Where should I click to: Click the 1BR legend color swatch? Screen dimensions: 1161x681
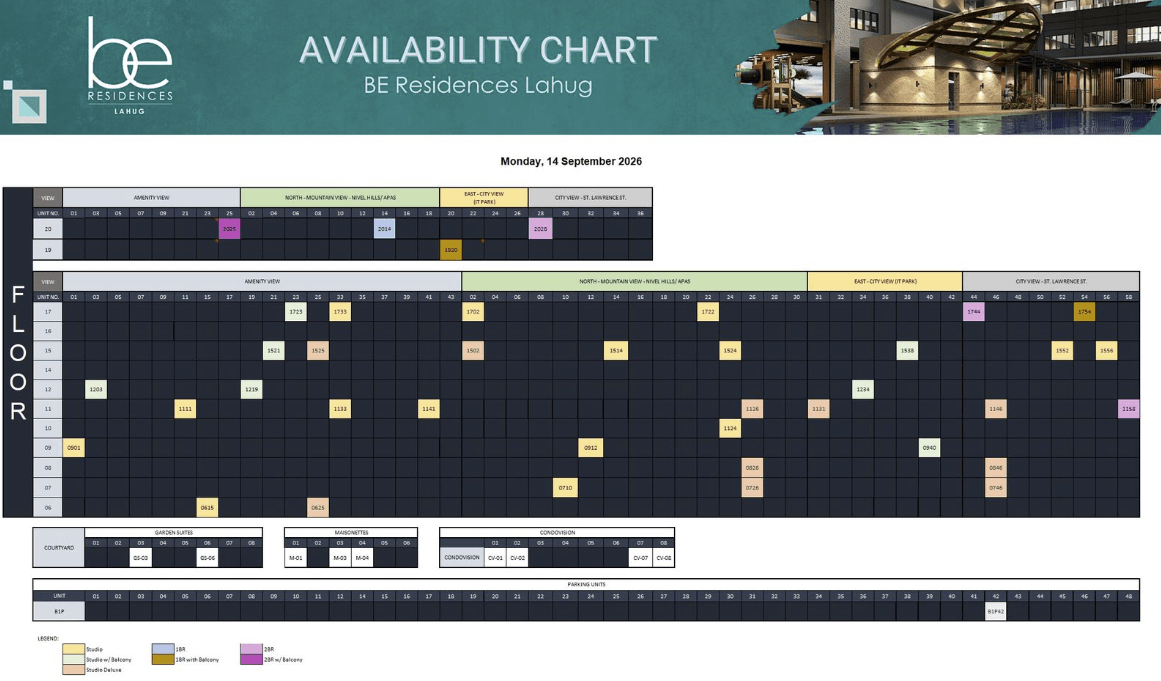click(163, 649)
